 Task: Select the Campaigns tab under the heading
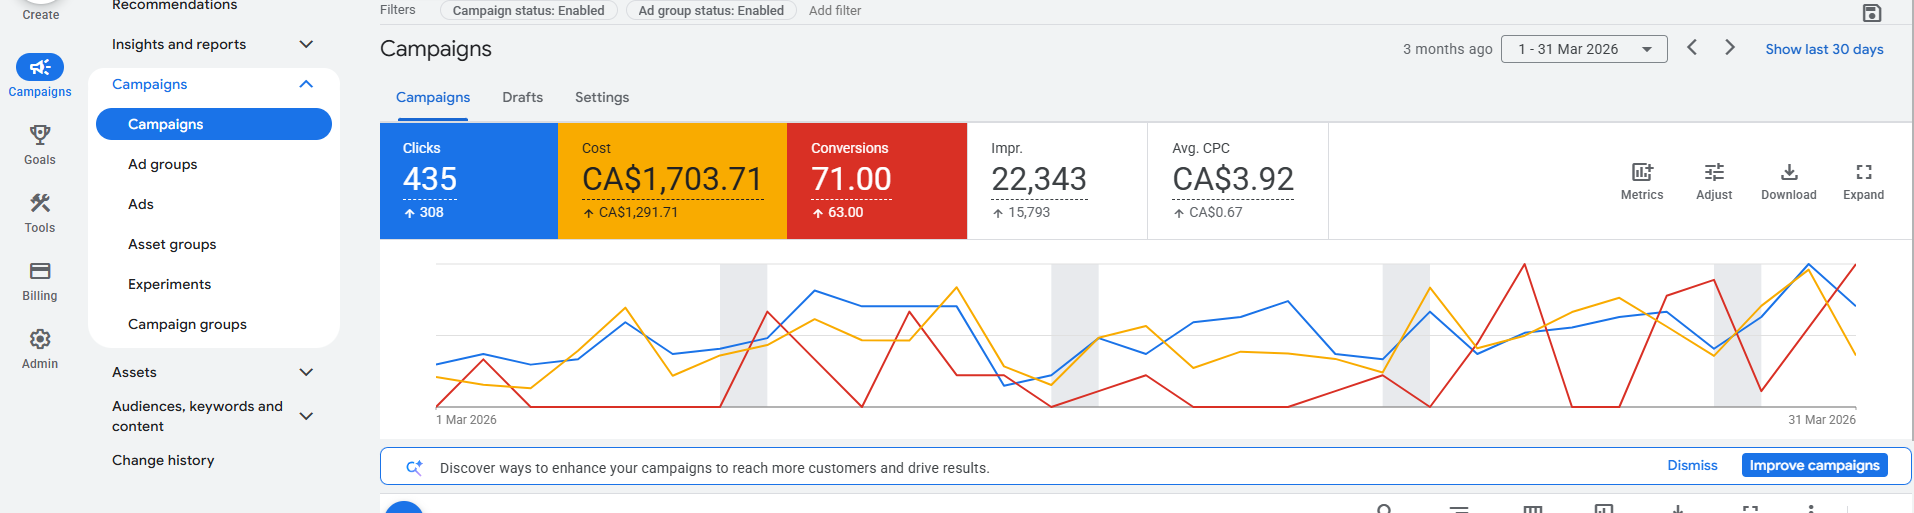433,97
